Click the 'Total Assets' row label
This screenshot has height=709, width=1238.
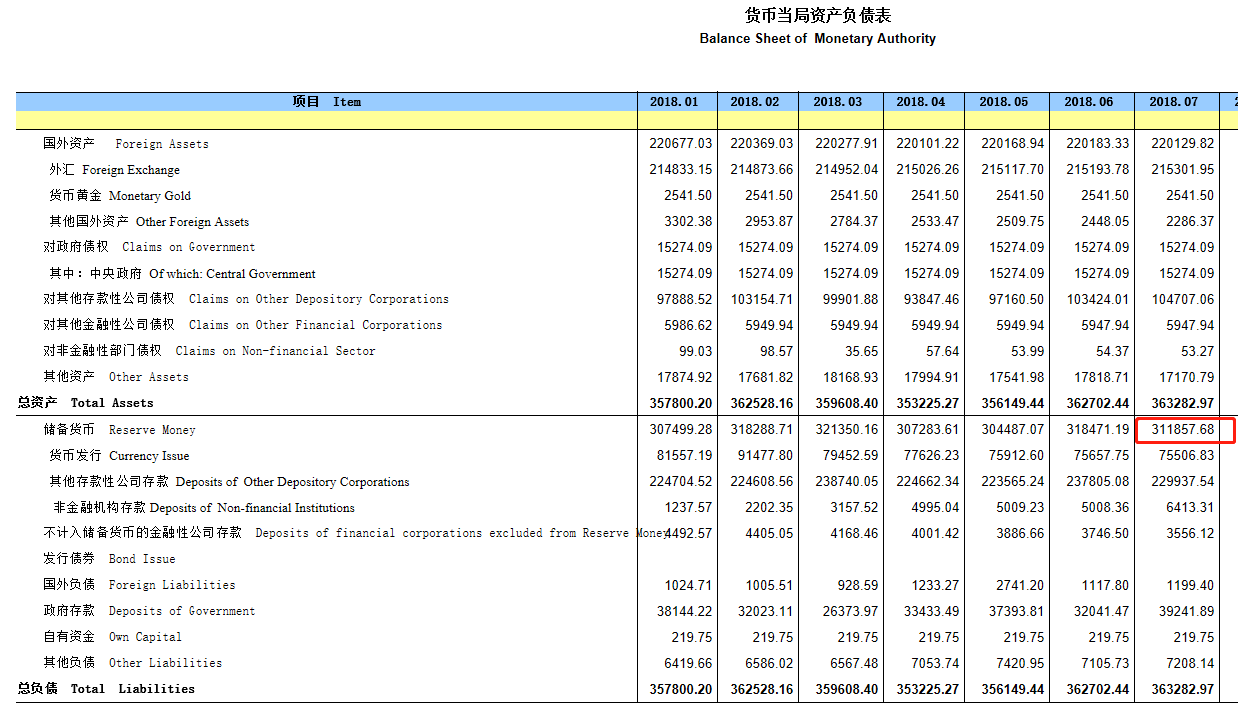pyautogui.click(x=112, y=403)
